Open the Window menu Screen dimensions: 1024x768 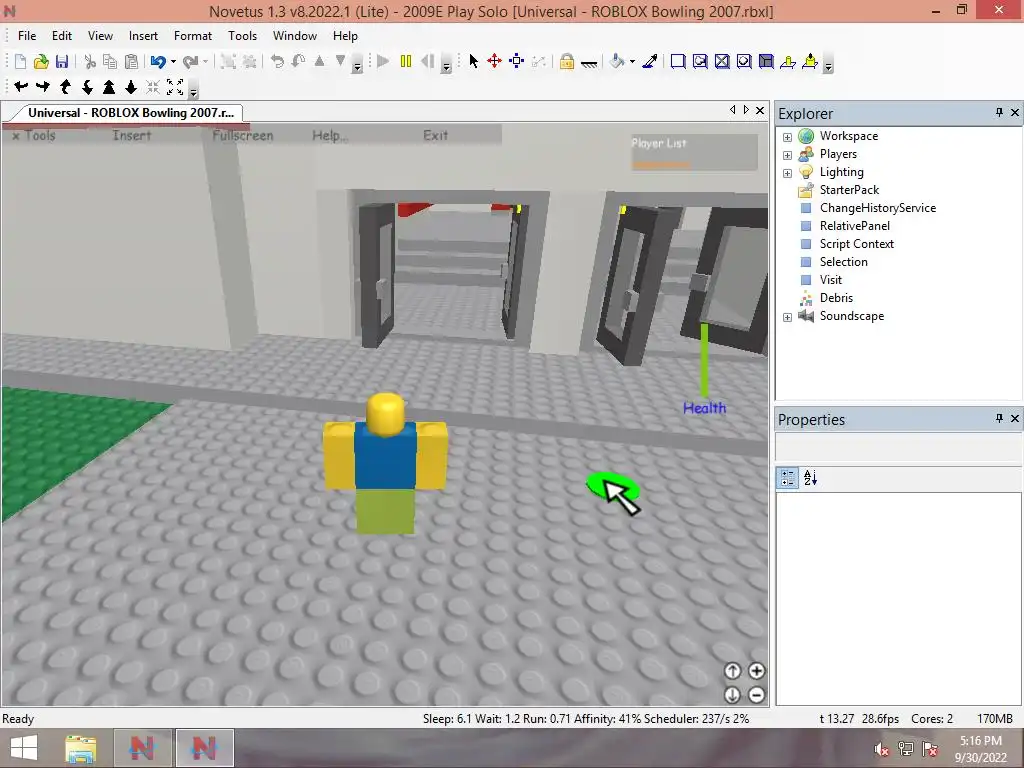tap(295, 36)
